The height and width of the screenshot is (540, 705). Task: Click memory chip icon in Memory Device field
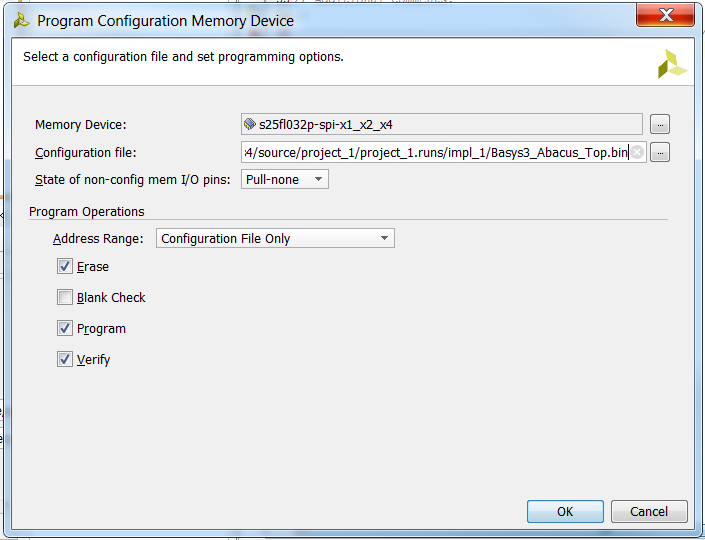pos(250,124)
